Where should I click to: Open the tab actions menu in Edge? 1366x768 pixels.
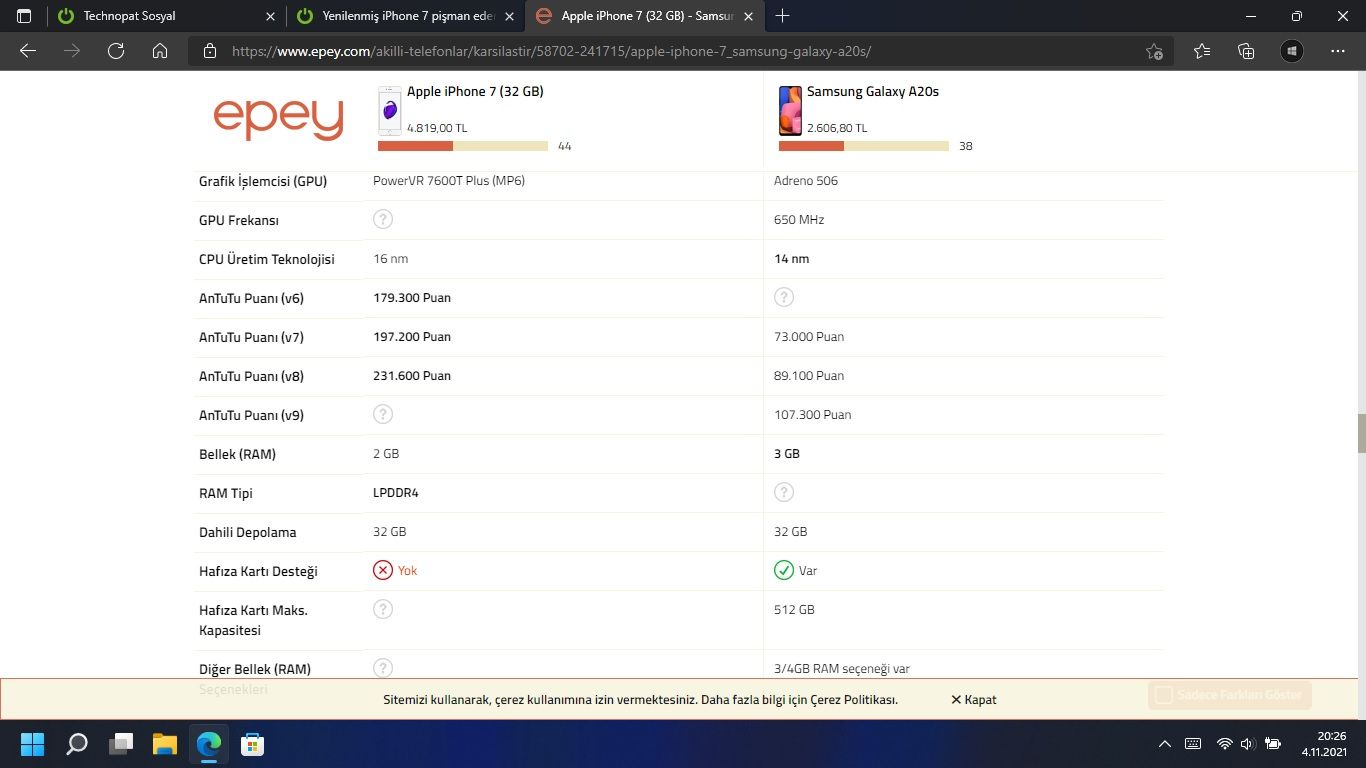point(24,16)
